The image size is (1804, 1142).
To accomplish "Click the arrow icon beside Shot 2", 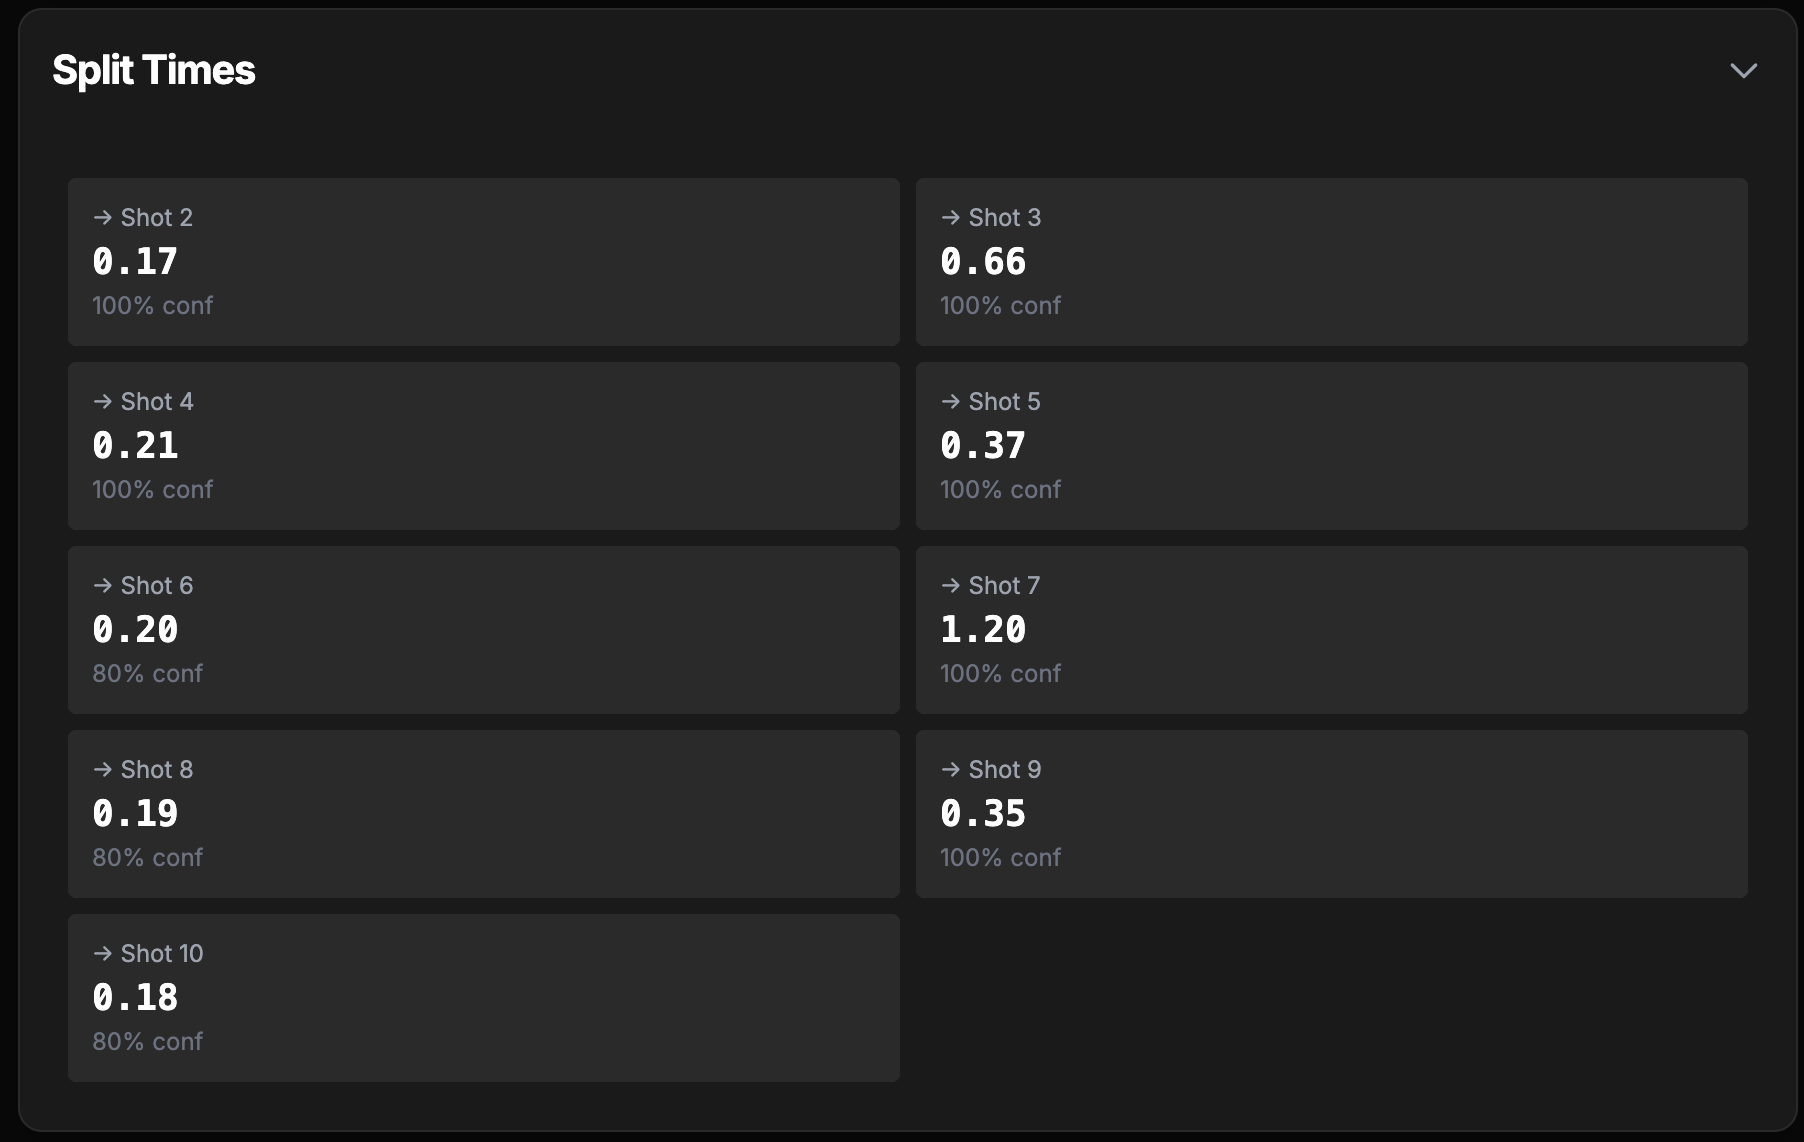I will click(102, 217).
